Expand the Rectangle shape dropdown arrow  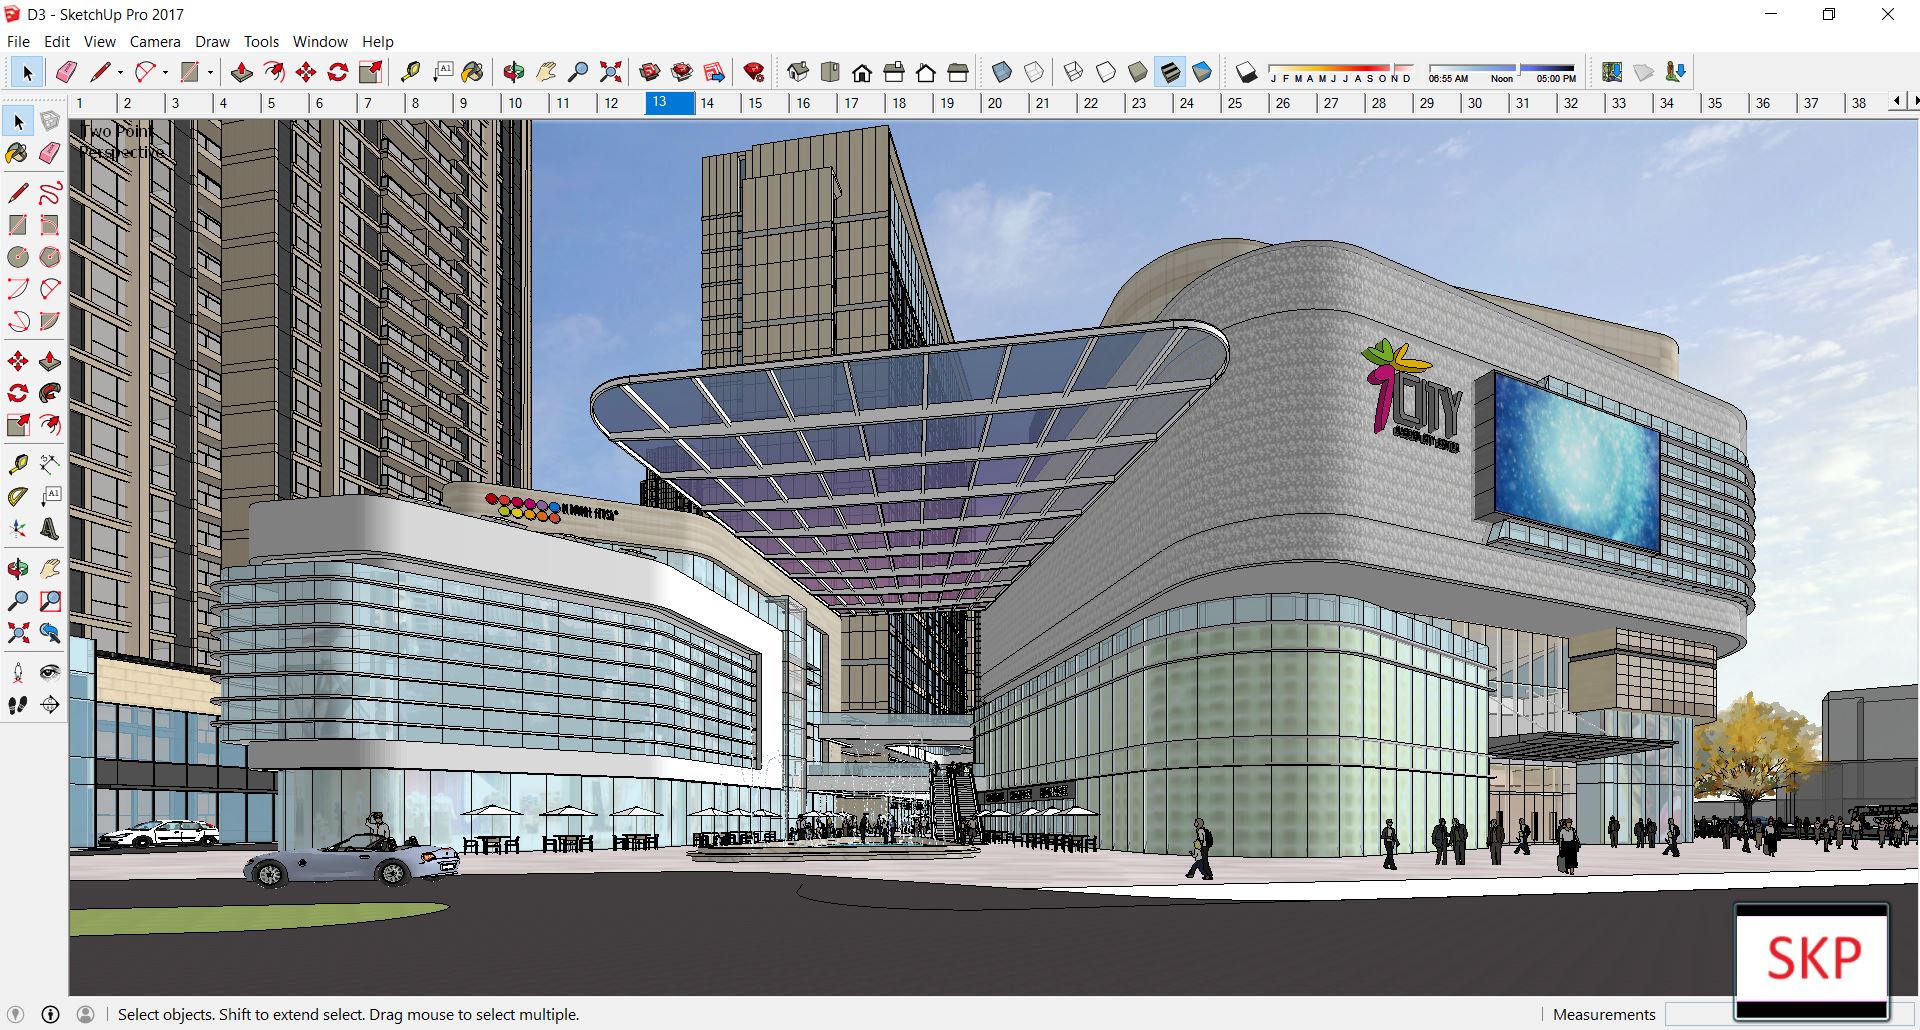pos(210,72)
